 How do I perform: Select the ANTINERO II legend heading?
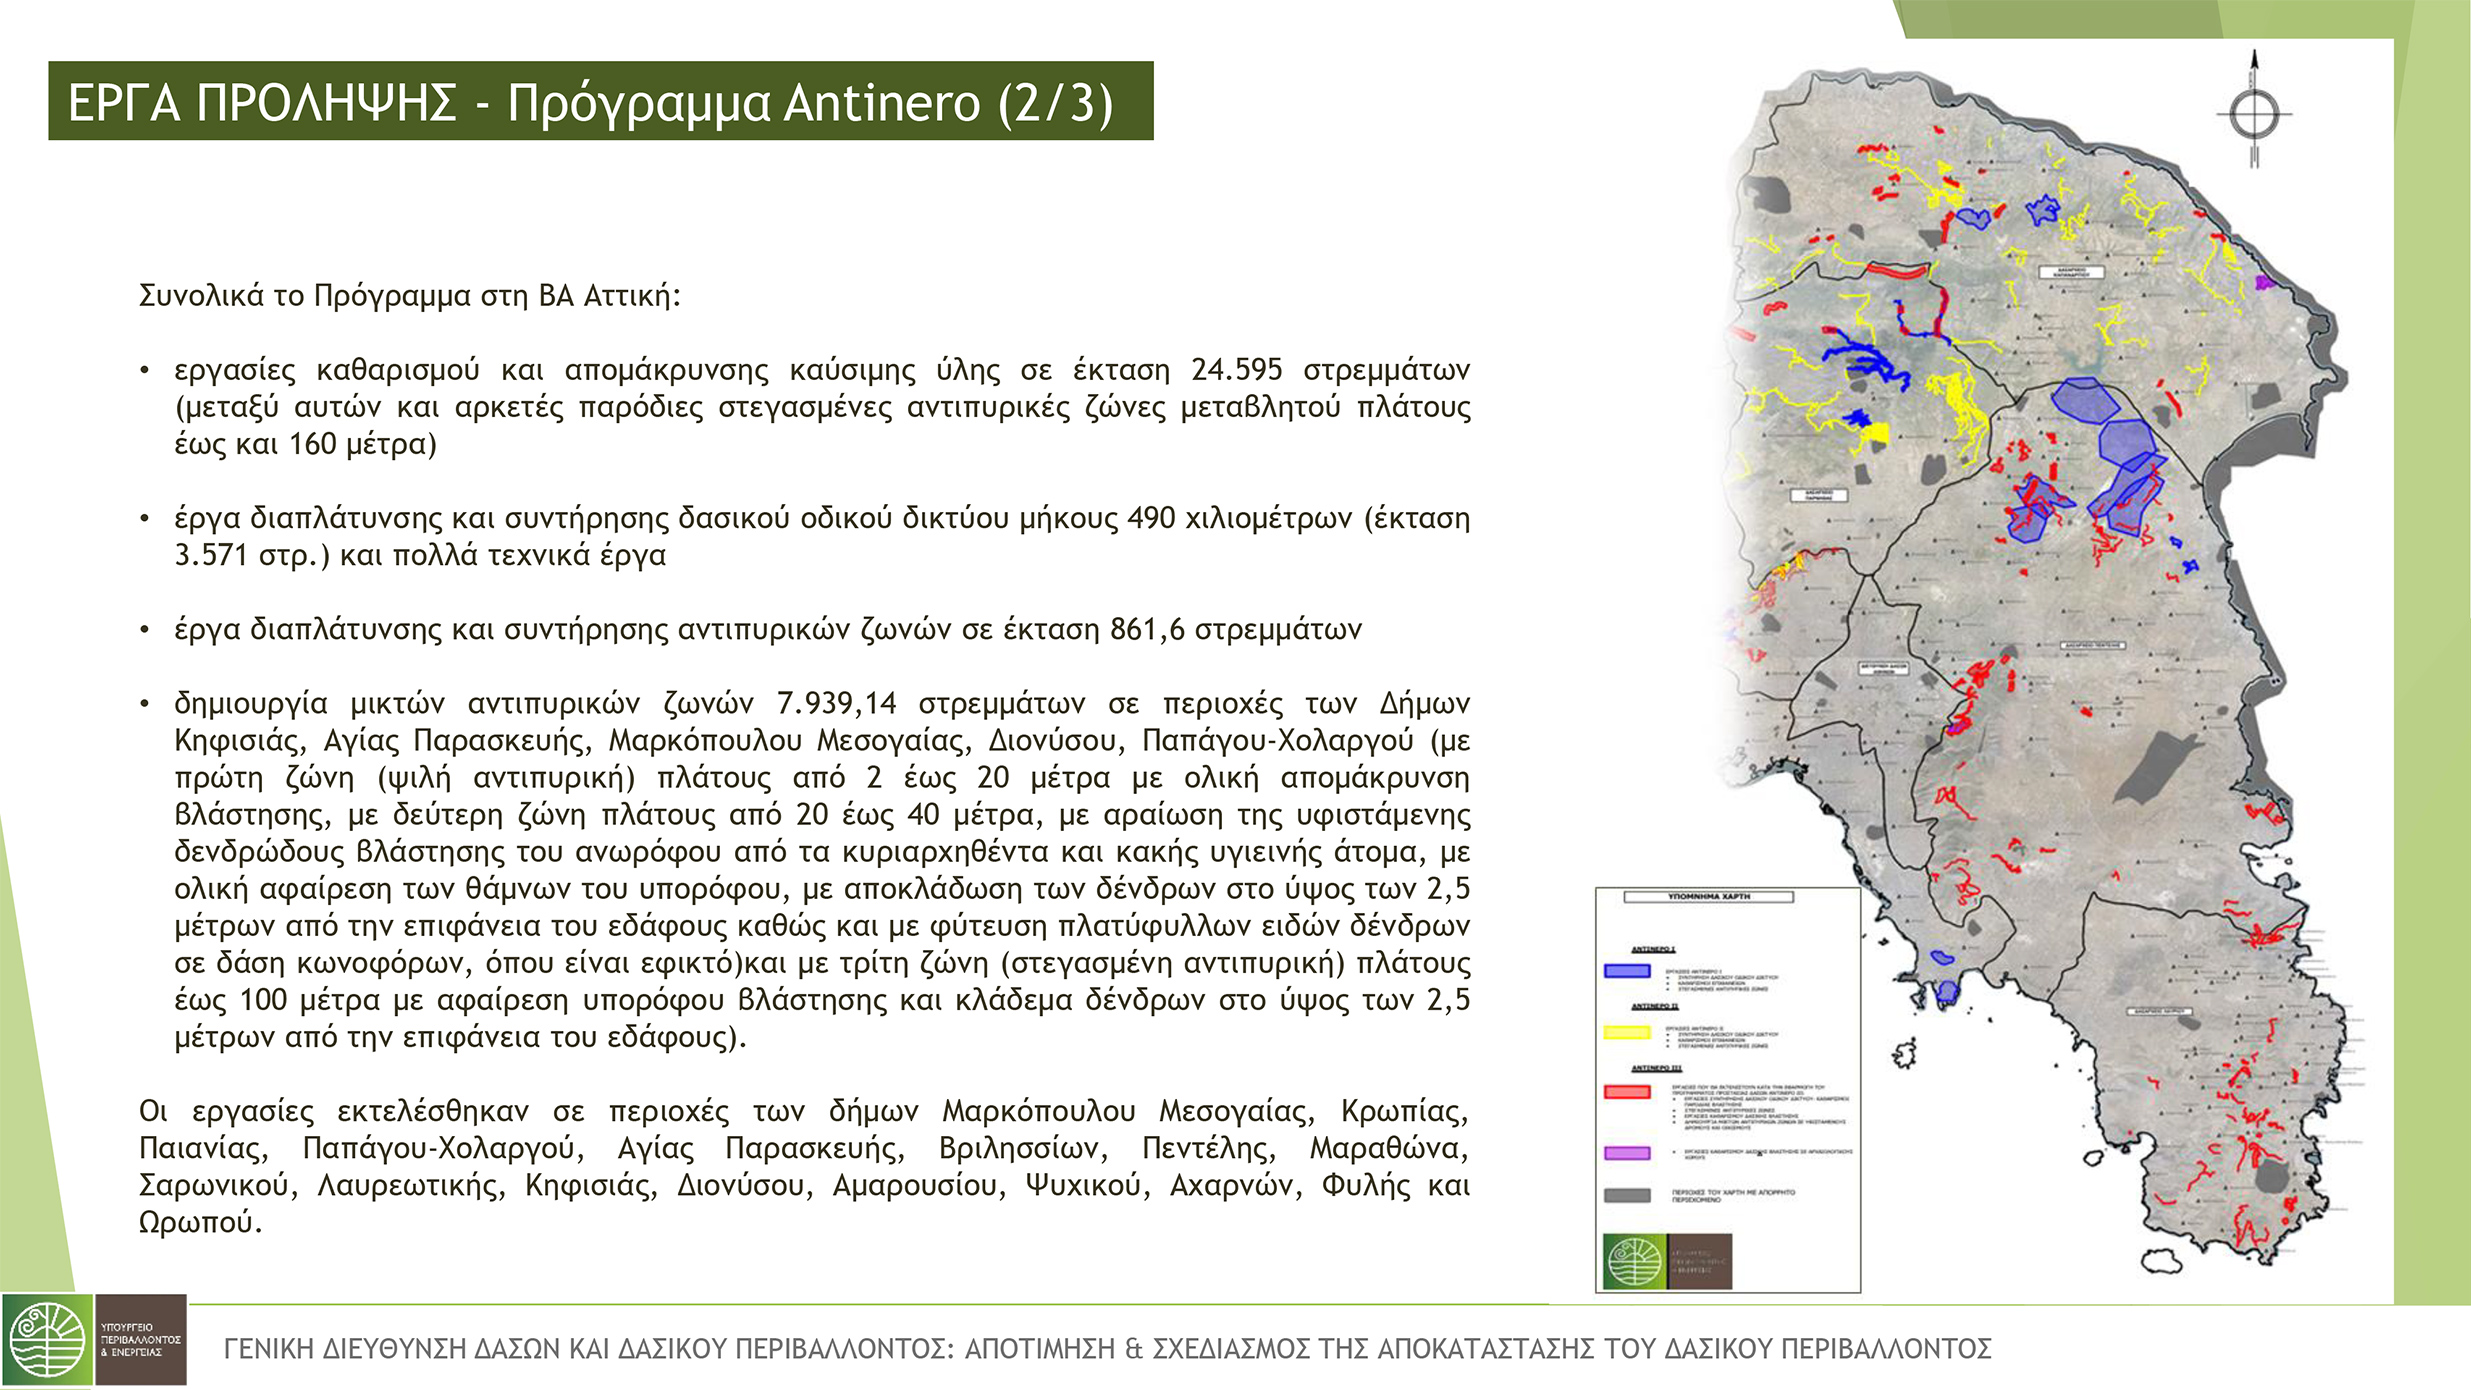[x=1656, y=1005]
